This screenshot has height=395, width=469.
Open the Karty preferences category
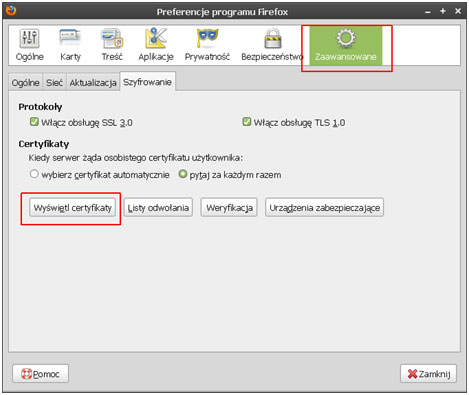[x=70, y=45]
